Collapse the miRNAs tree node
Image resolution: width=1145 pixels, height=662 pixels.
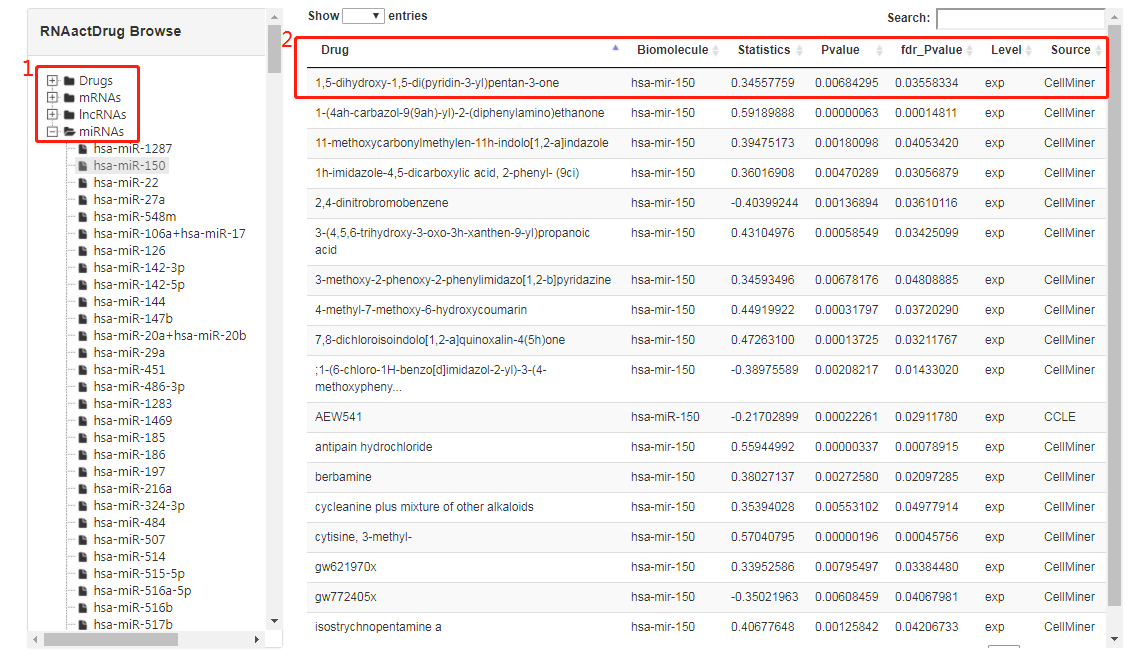[x=52, y=131]
